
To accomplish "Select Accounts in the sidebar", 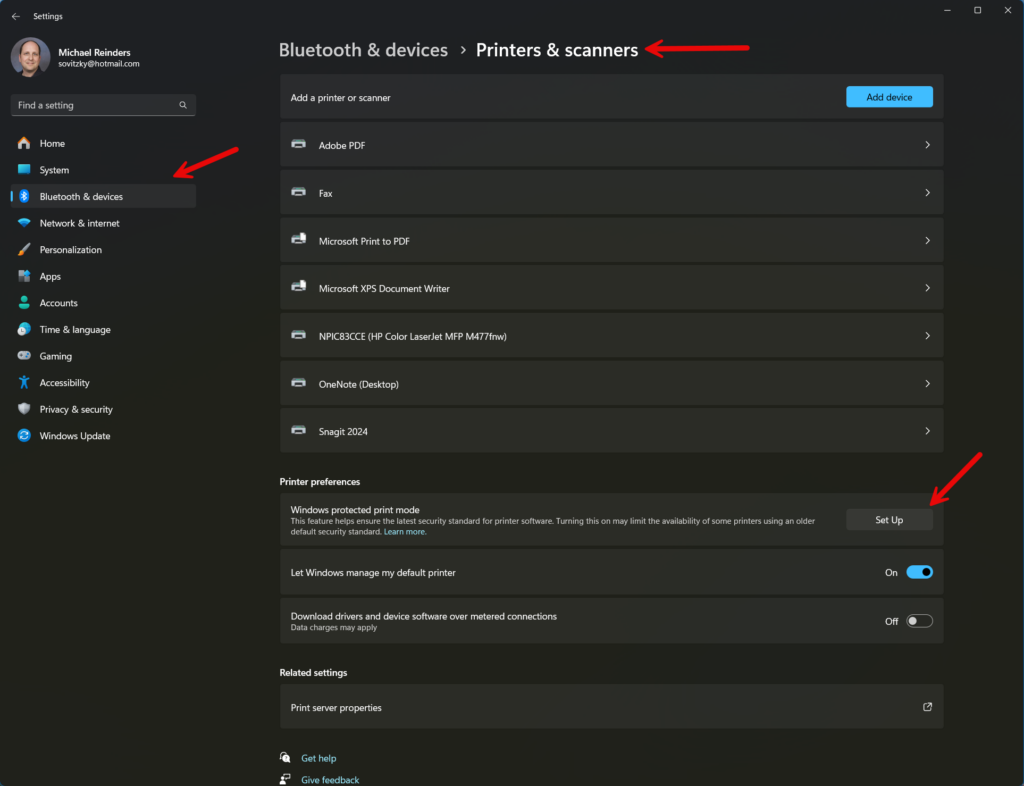I will (x=103, y=303).
